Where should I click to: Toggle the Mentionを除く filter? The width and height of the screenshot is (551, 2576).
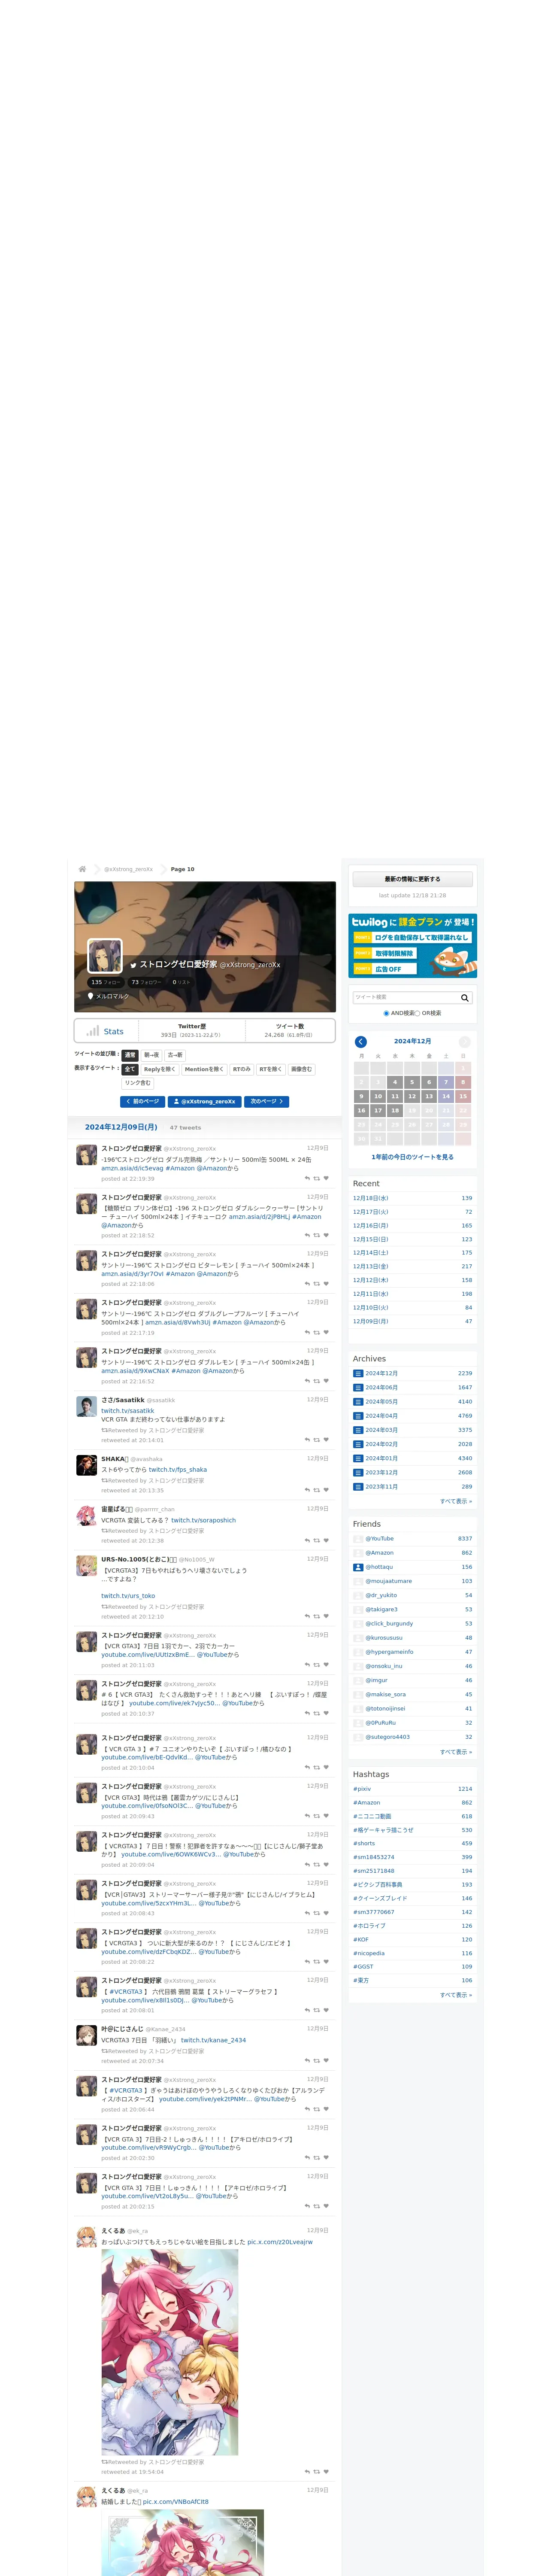click(x=204, y=1069)
